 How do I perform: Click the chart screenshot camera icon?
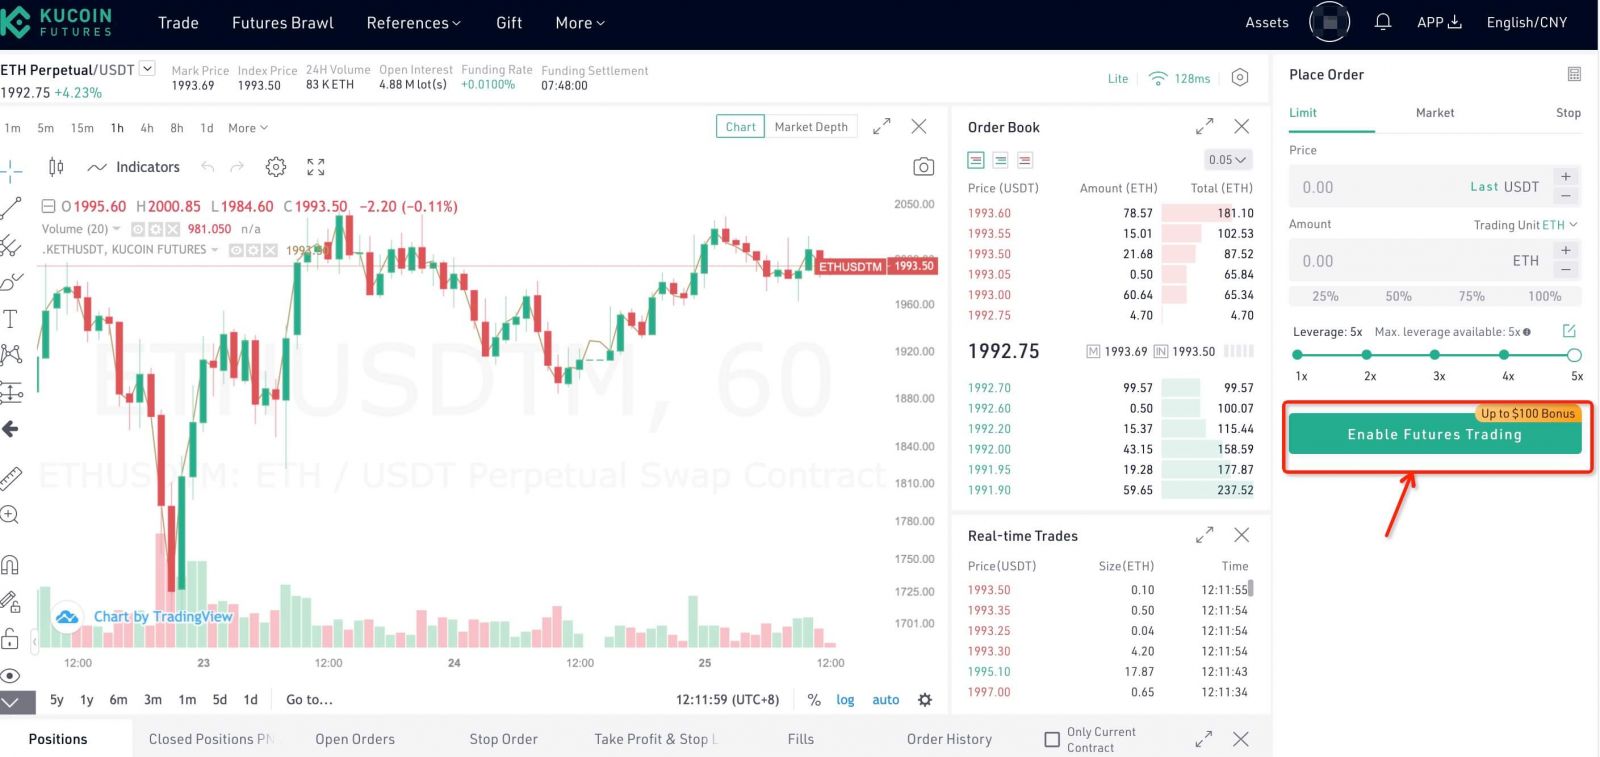(923, 167)
